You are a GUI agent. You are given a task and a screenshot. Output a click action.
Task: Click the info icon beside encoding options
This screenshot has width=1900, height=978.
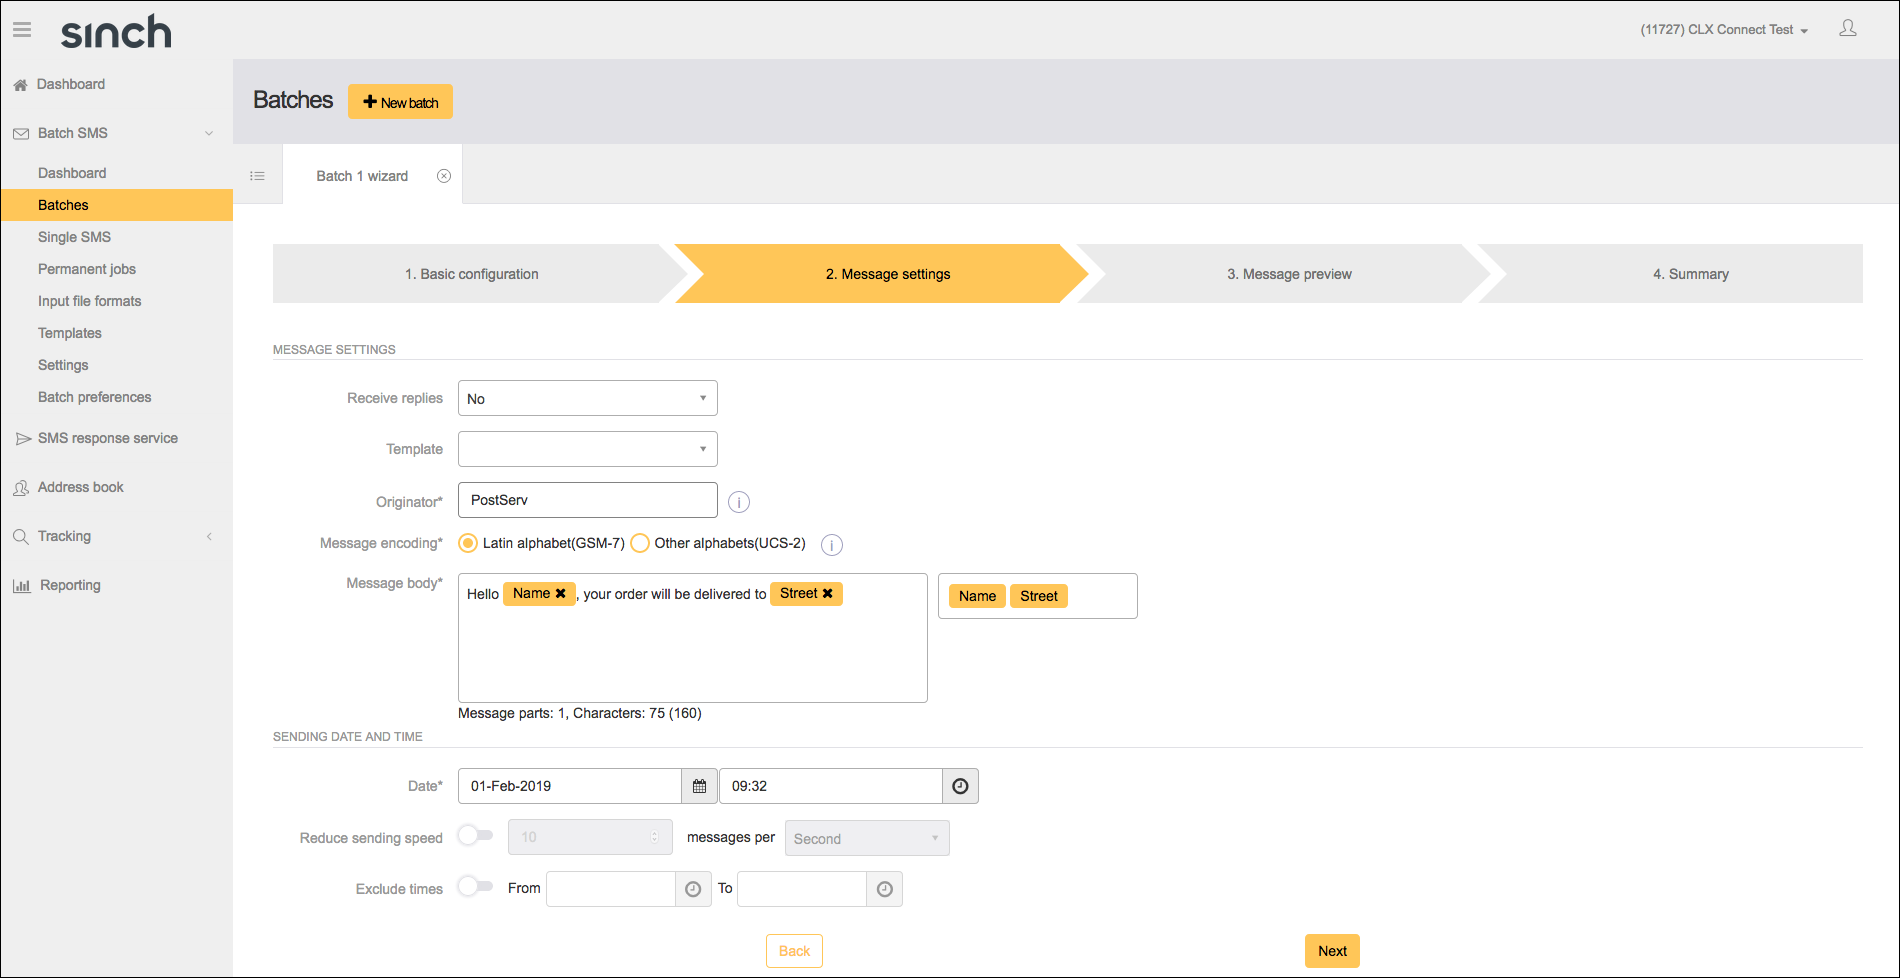point(831,545)
